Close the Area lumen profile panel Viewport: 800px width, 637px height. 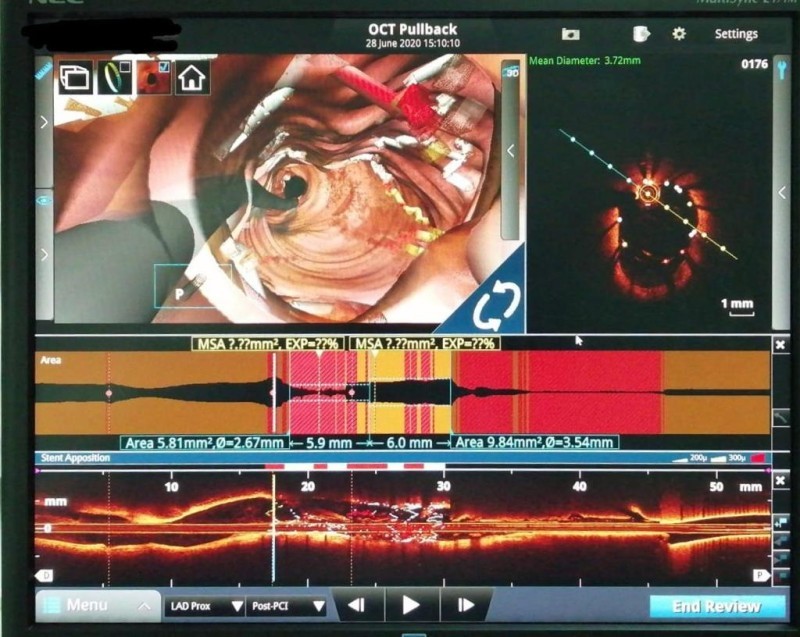[781, 344]
